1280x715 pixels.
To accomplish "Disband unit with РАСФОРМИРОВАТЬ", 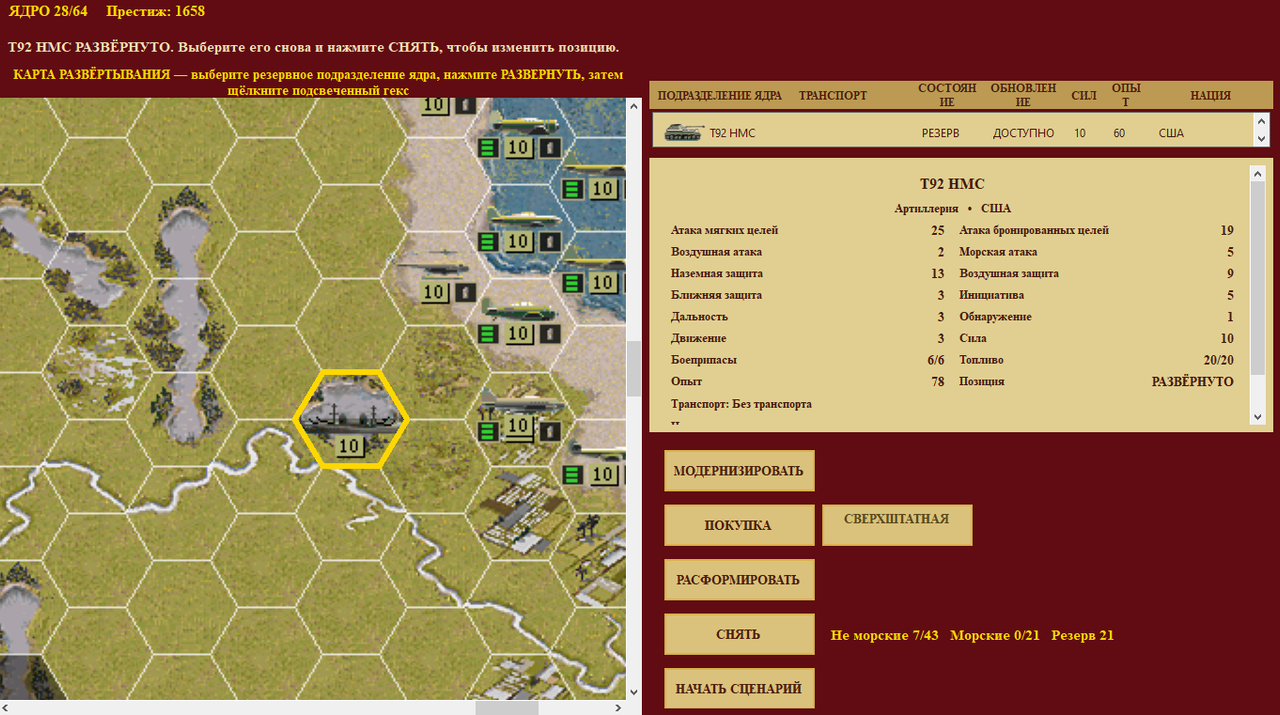I will [739, 579].
